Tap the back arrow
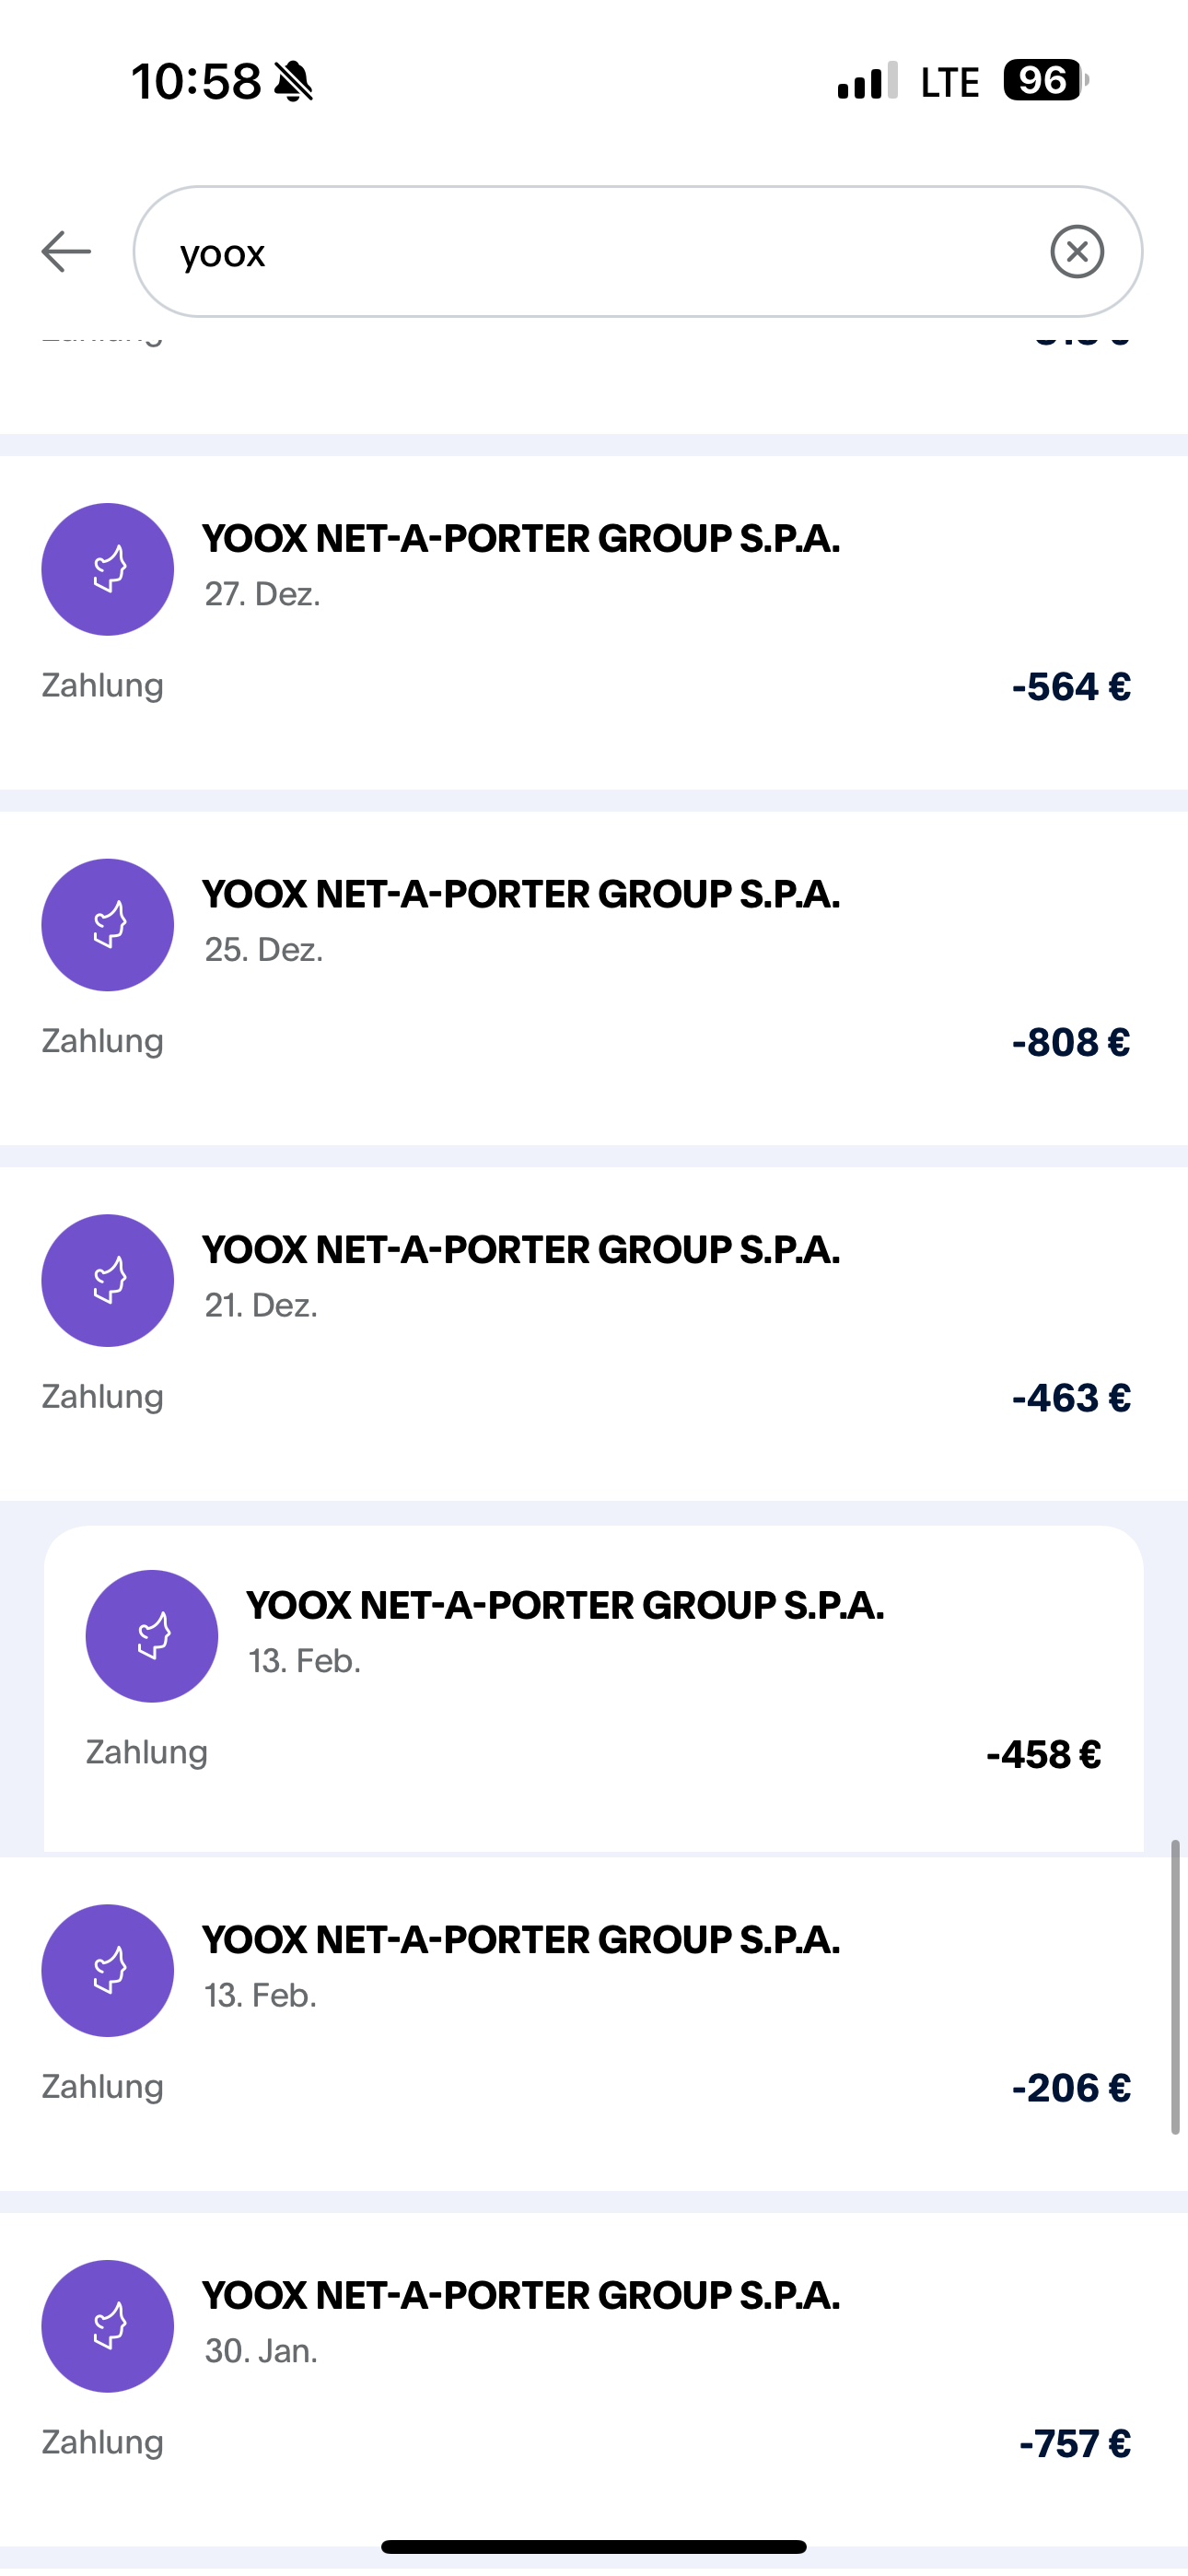 [x=66, y=251]
